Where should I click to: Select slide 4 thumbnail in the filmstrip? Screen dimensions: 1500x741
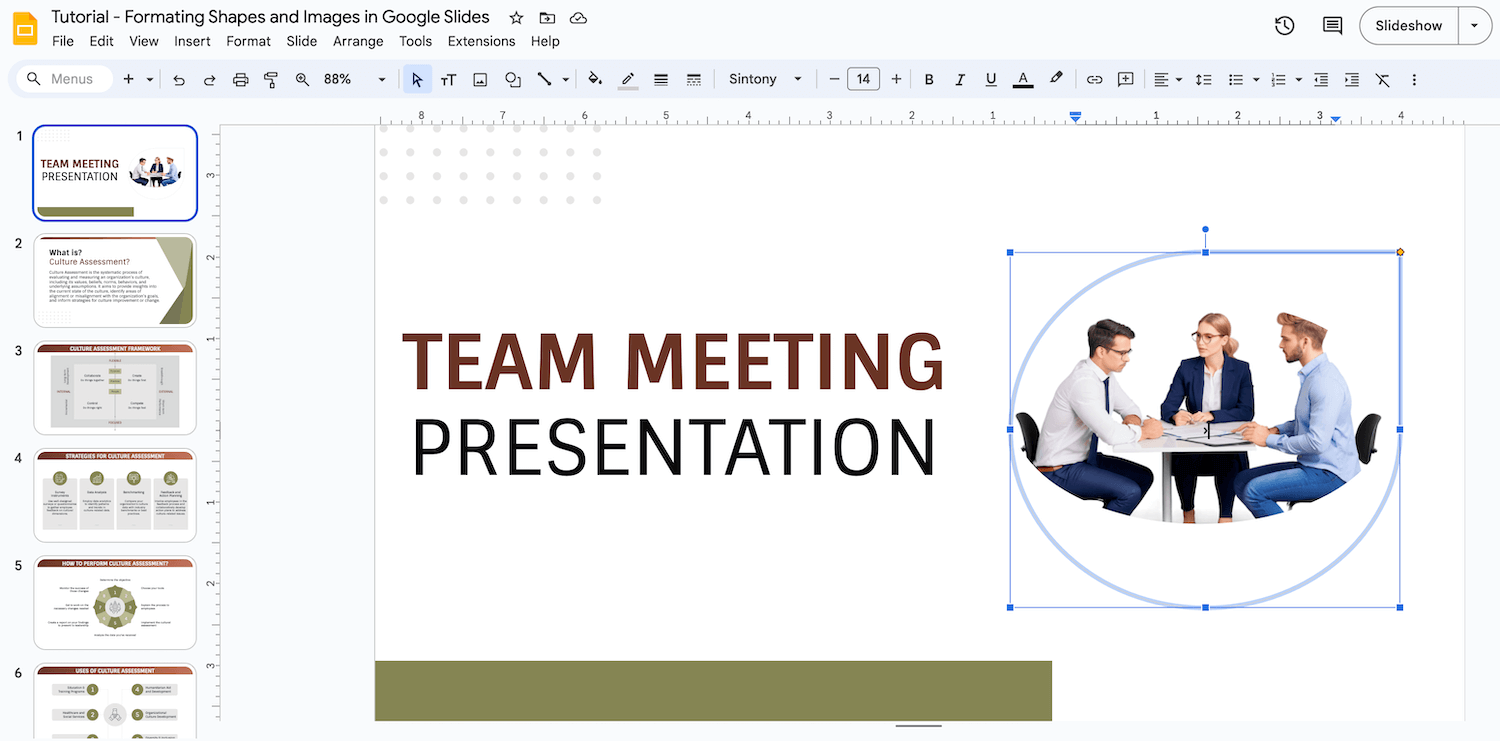tap(114, 495)
